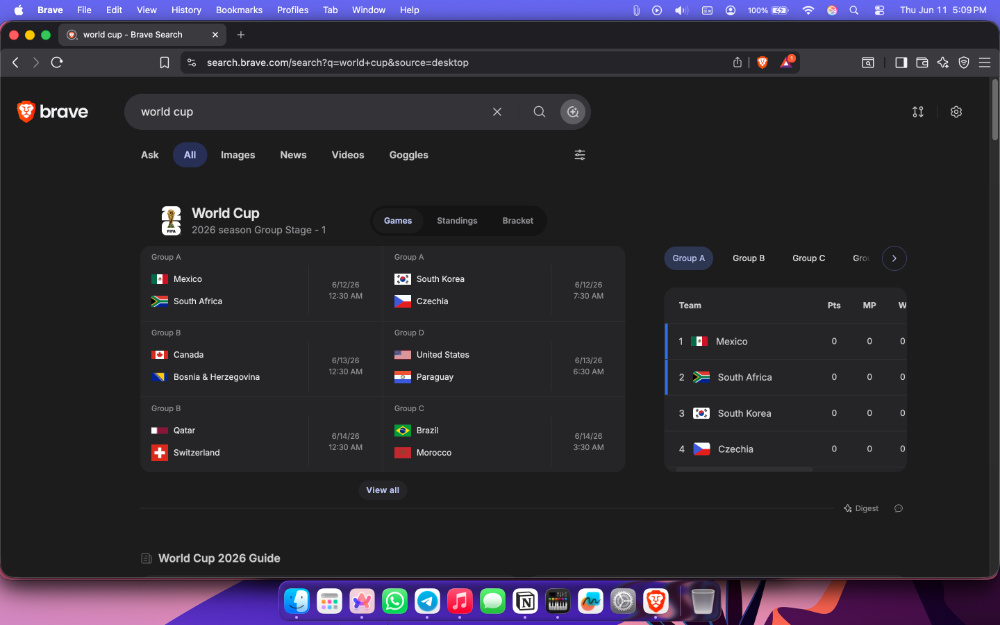Open the World Cup 2026 Guide link

[x=219, y=558]
